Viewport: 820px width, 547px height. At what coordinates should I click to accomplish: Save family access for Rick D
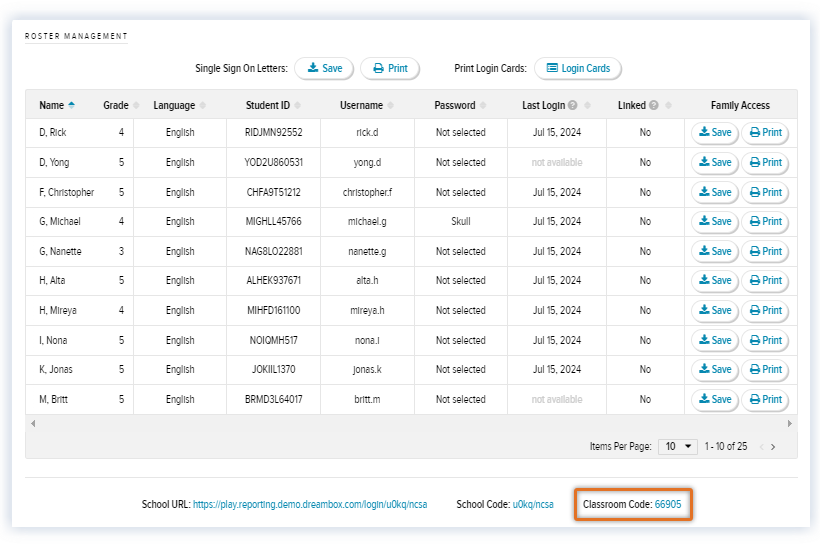pyautogui.click(x=715, y=133)
